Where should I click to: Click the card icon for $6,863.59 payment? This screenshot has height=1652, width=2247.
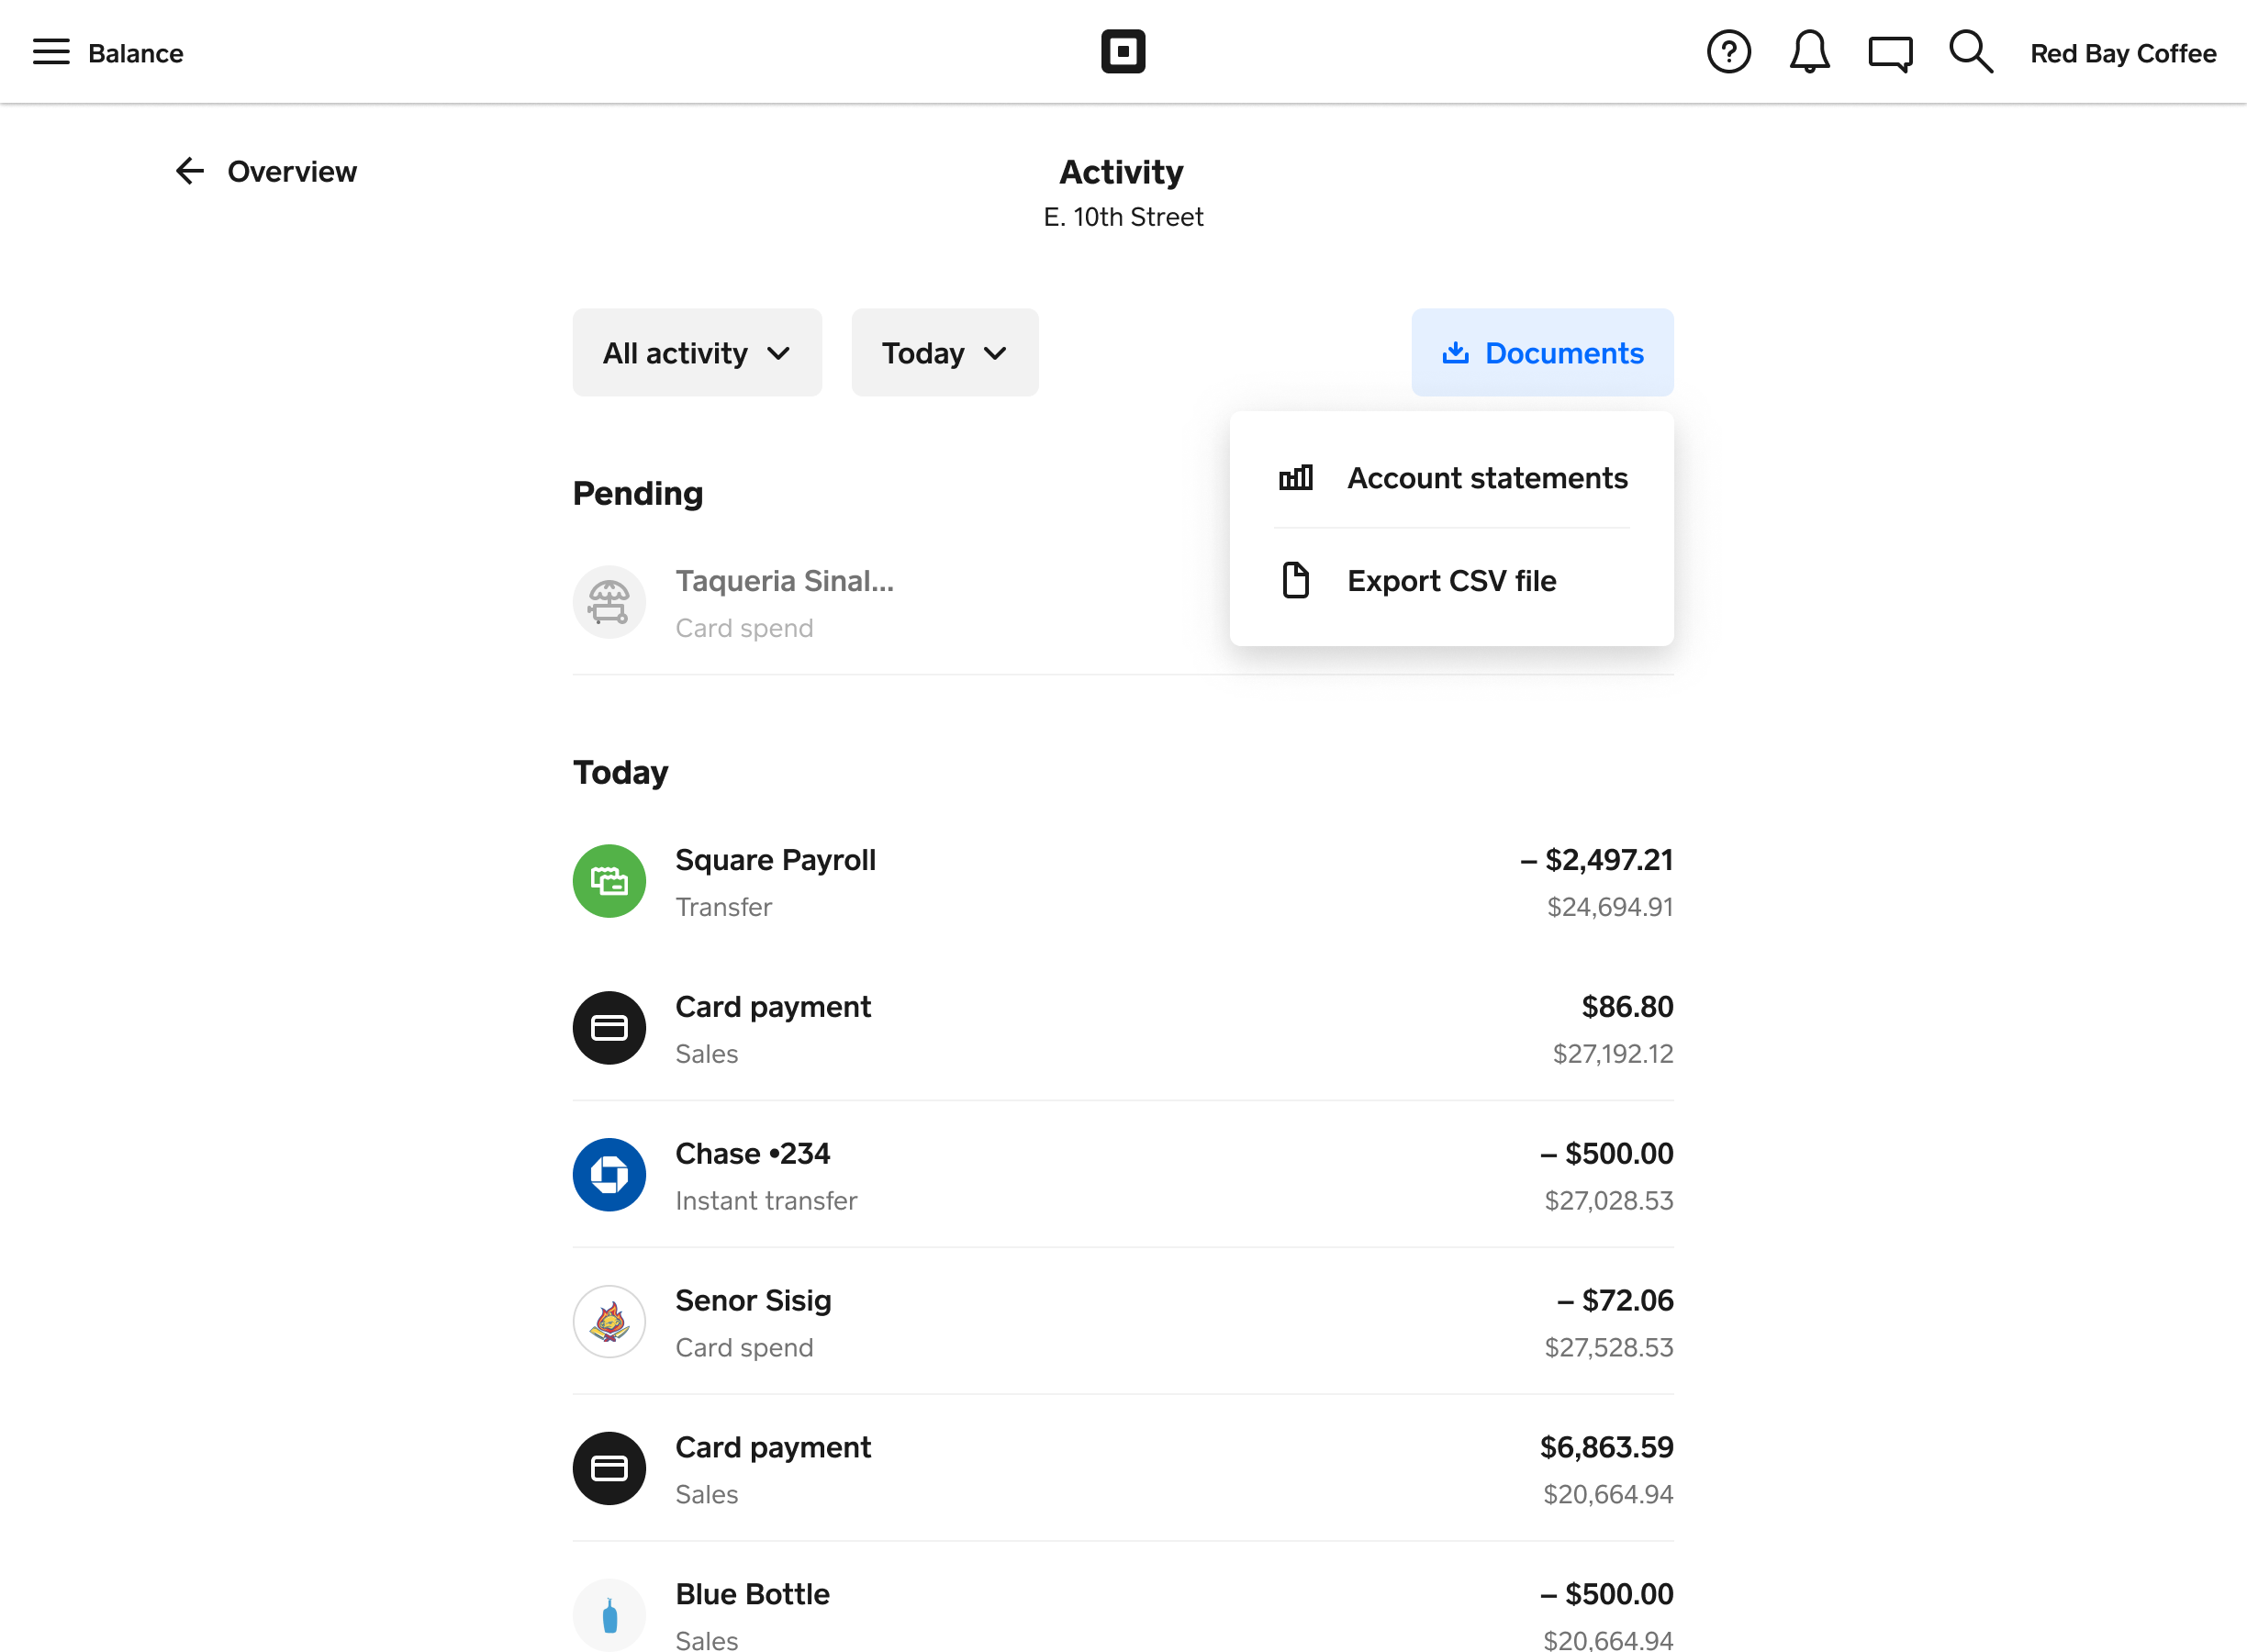(609, 1469)
